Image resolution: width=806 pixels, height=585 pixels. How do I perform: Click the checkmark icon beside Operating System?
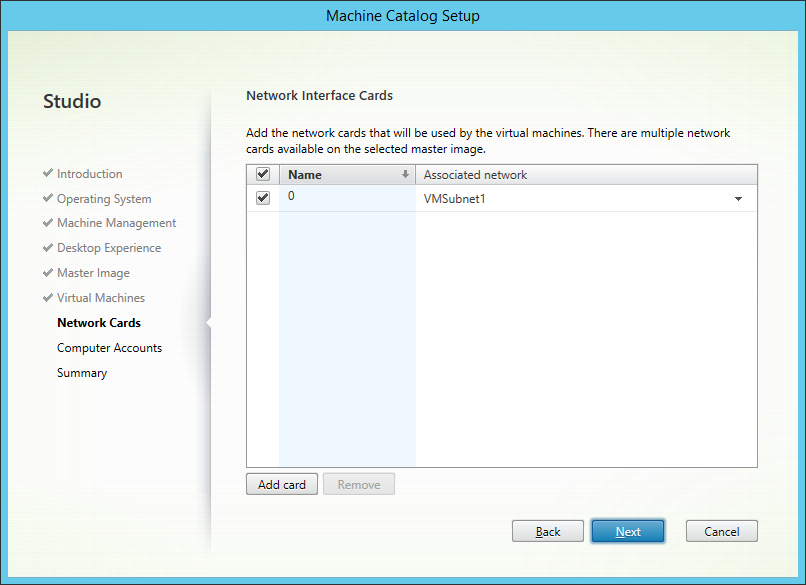tap(48, 199)
